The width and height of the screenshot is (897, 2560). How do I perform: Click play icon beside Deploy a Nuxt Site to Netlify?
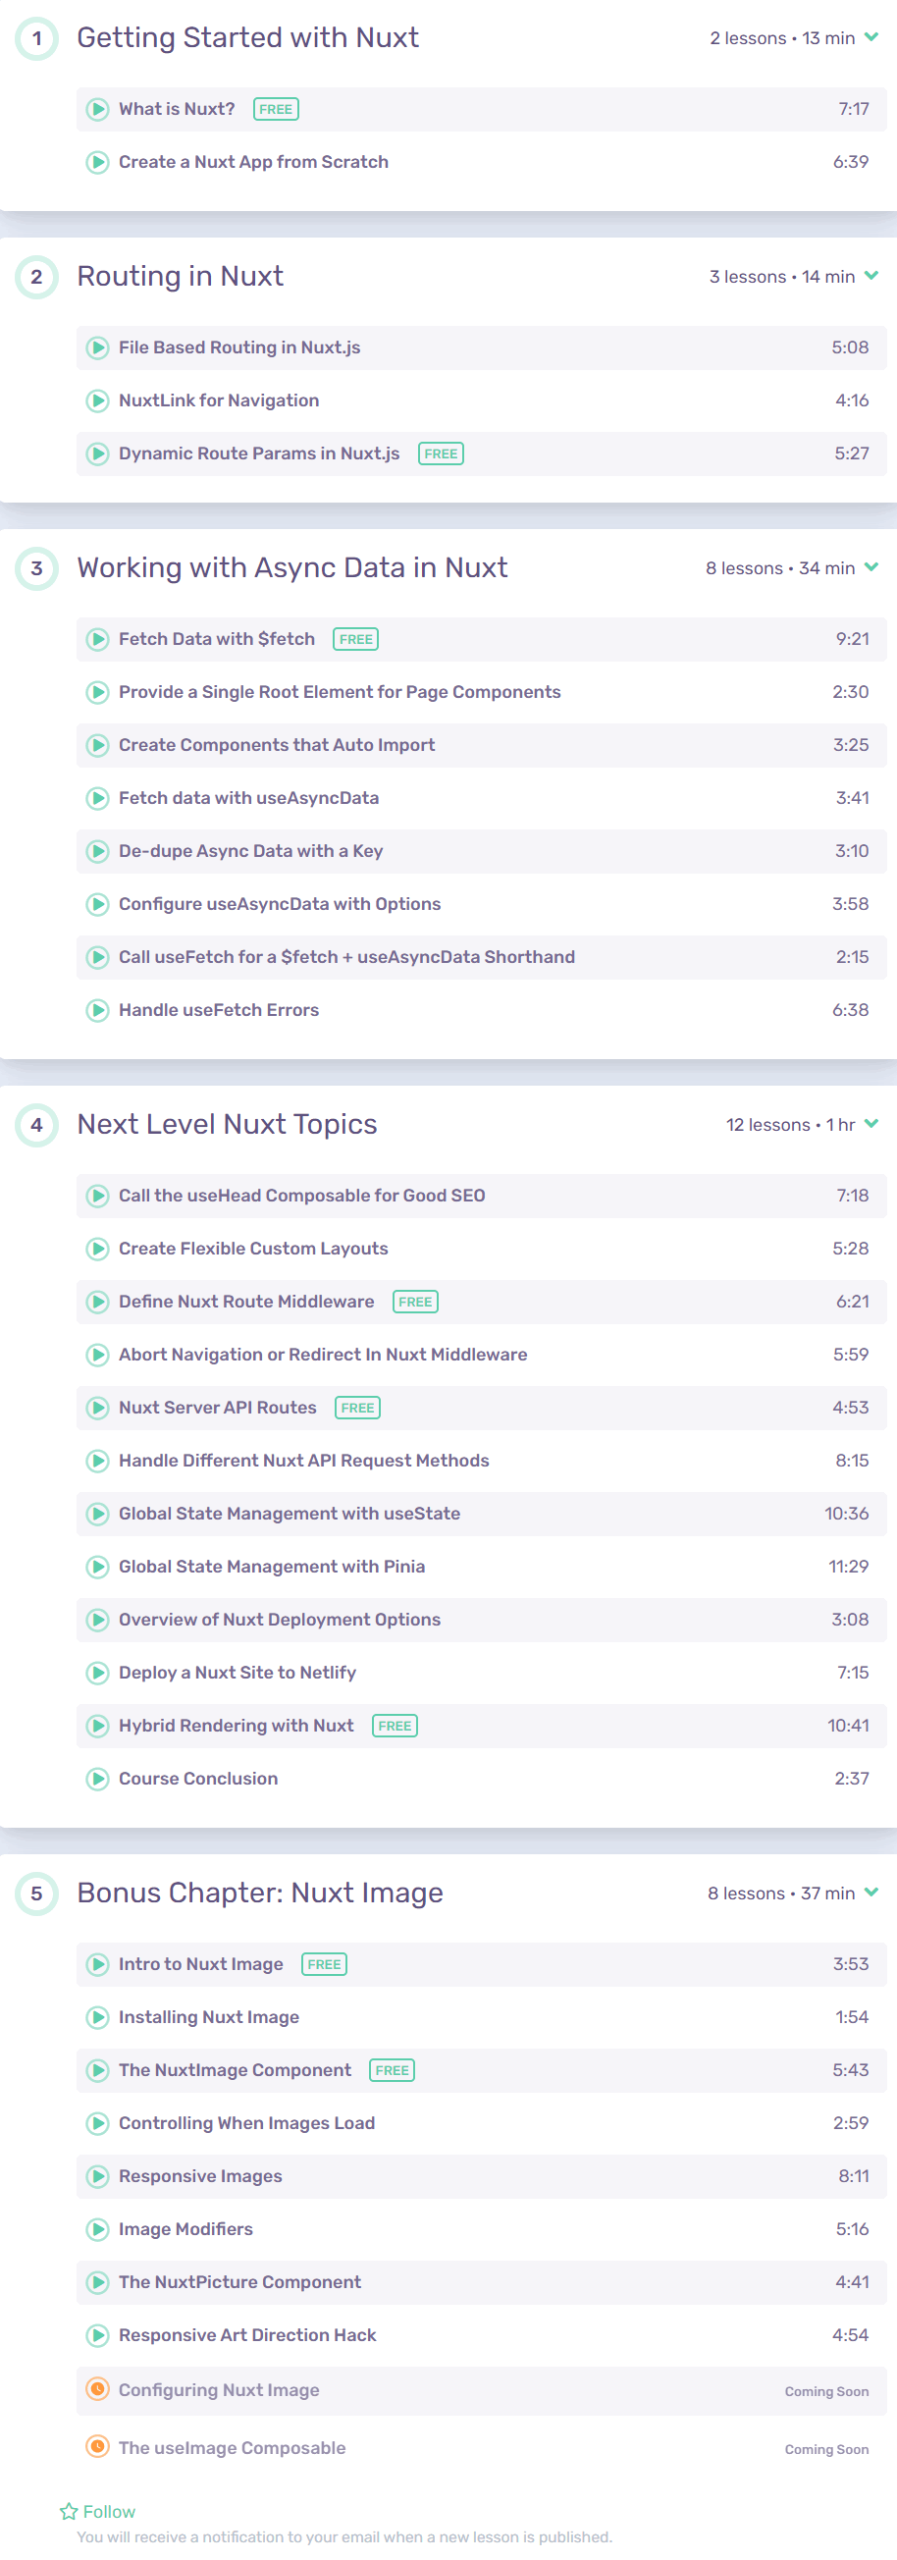97,1673
